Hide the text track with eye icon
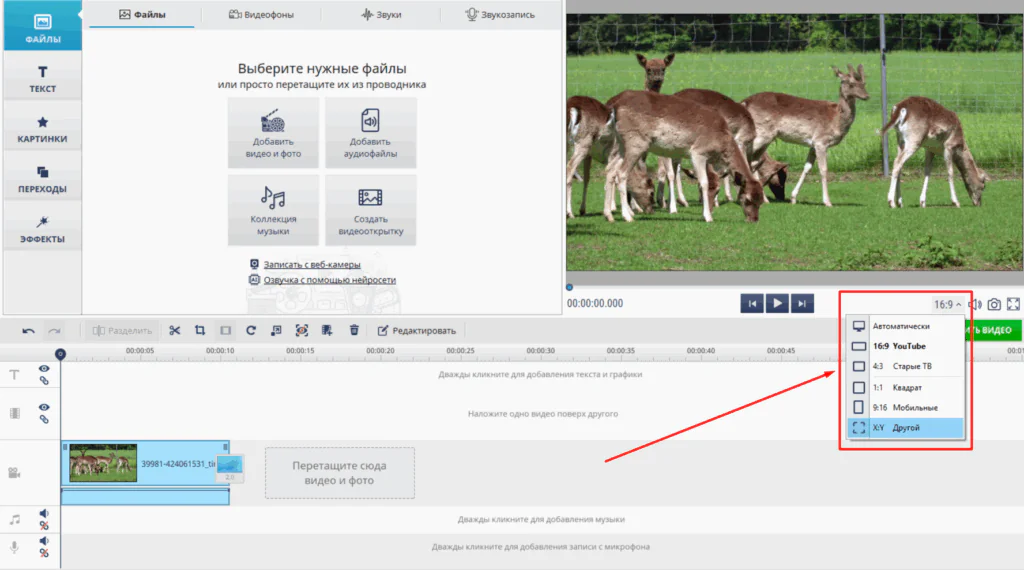Viewport: 1024px width, 570px height. [44, 369]
